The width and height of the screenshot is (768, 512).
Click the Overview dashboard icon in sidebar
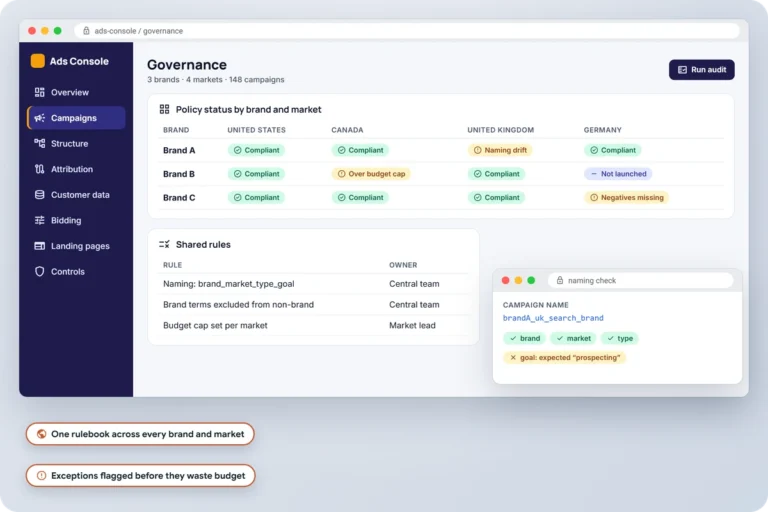40,92
